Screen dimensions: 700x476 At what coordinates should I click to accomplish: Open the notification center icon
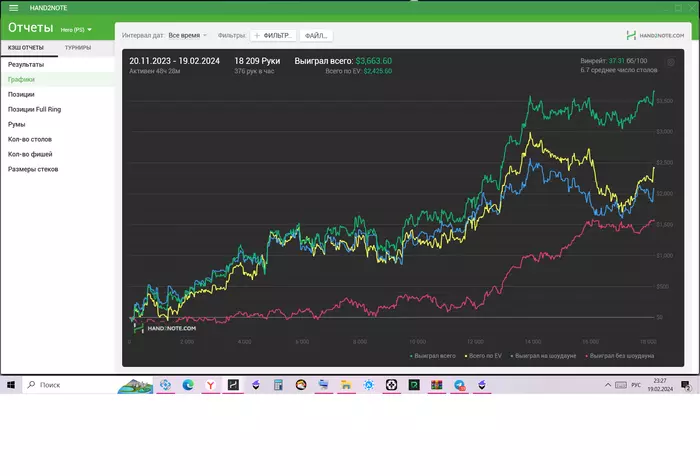point(685,385)
